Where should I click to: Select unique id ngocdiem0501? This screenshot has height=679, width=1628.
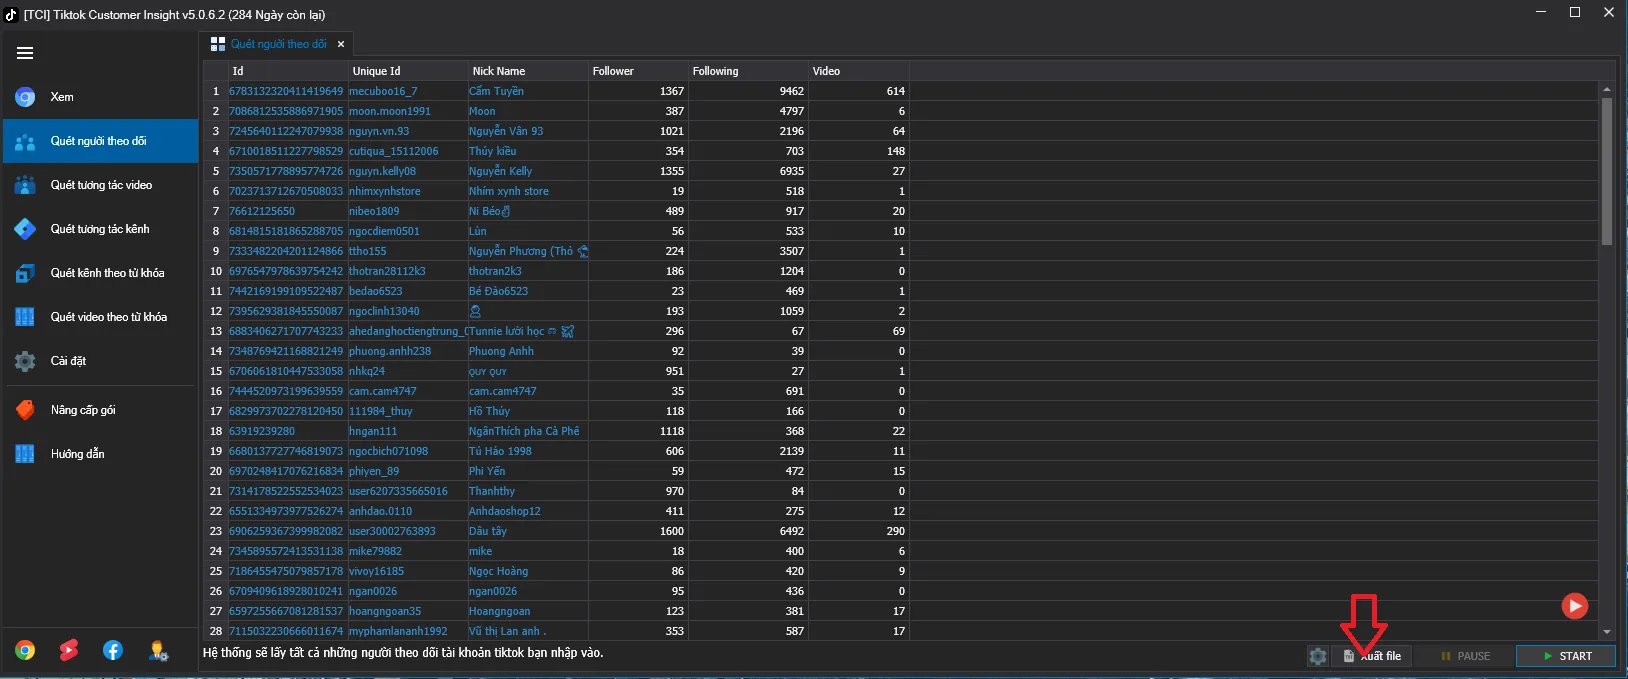pyautogui.click(x=384, y=231)
